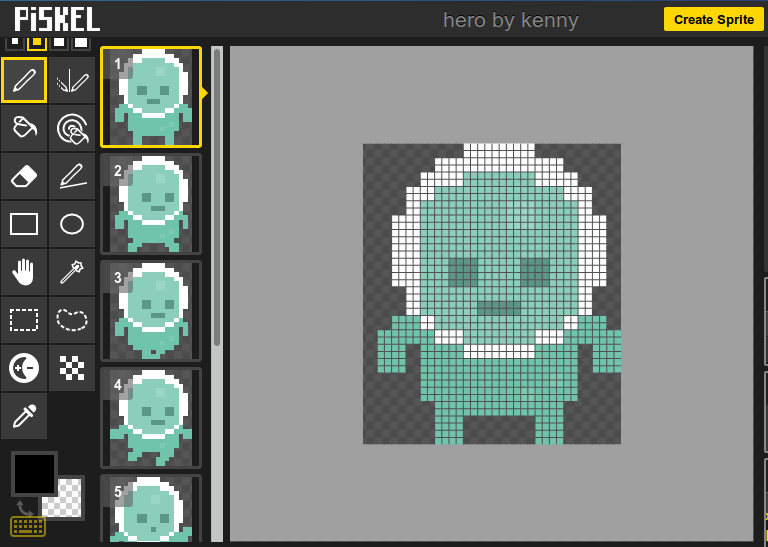The width and height of the screenshot is (768, 547).
Task: Choose the Magic Wand shape select tool
Action: coord(72,272)
